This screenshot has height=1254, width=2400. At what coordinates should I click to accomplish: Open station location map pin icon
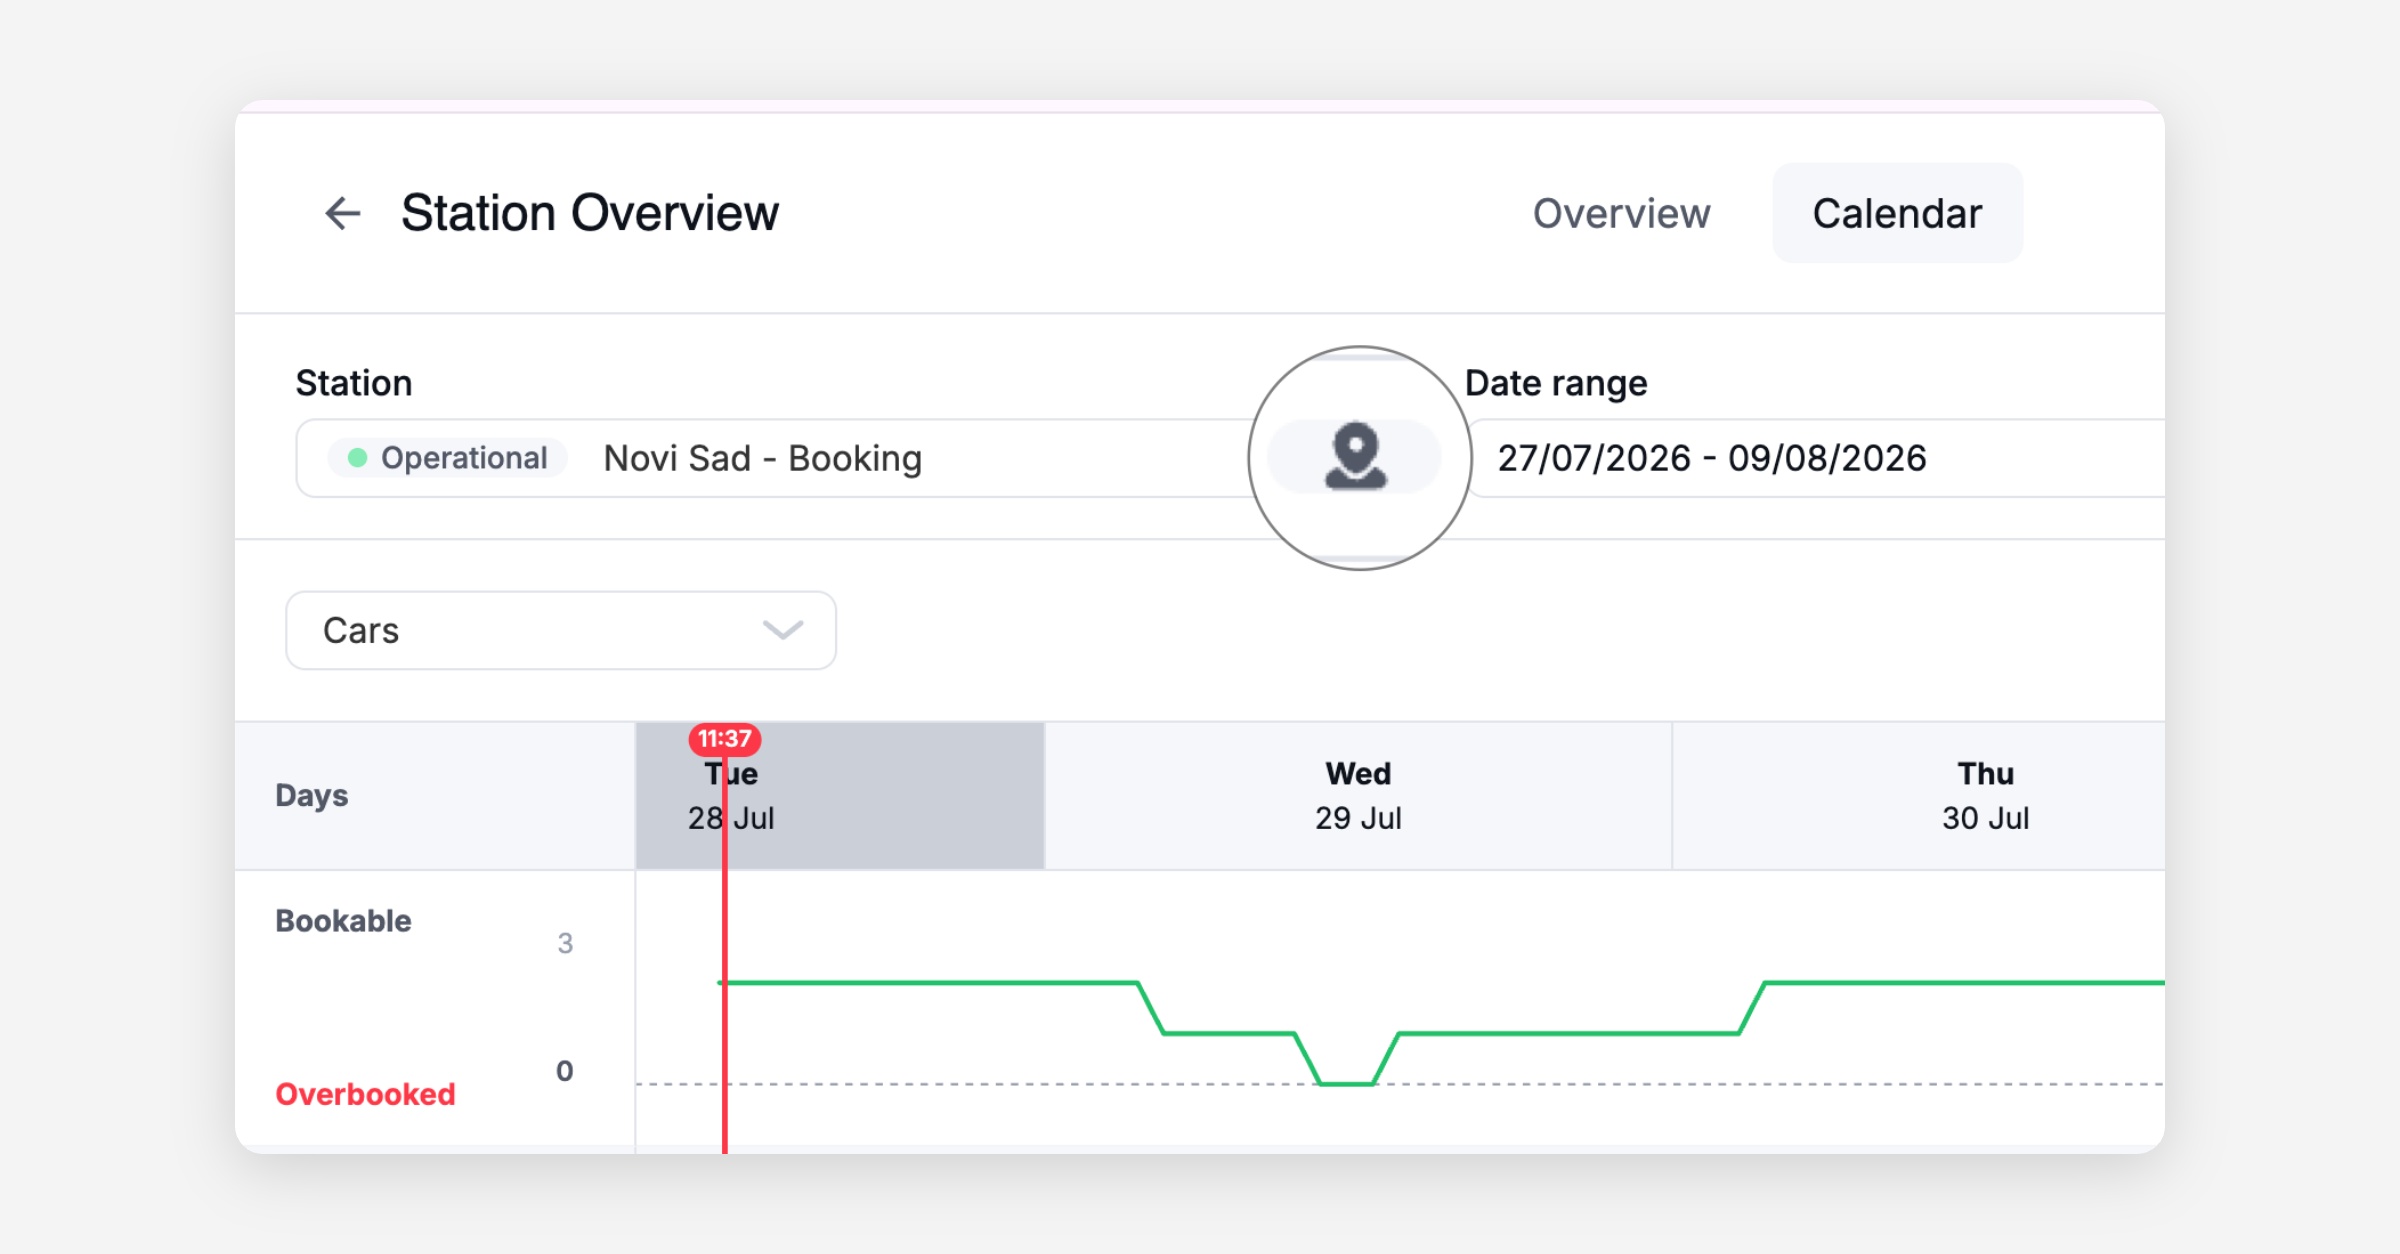[1355, 457]
